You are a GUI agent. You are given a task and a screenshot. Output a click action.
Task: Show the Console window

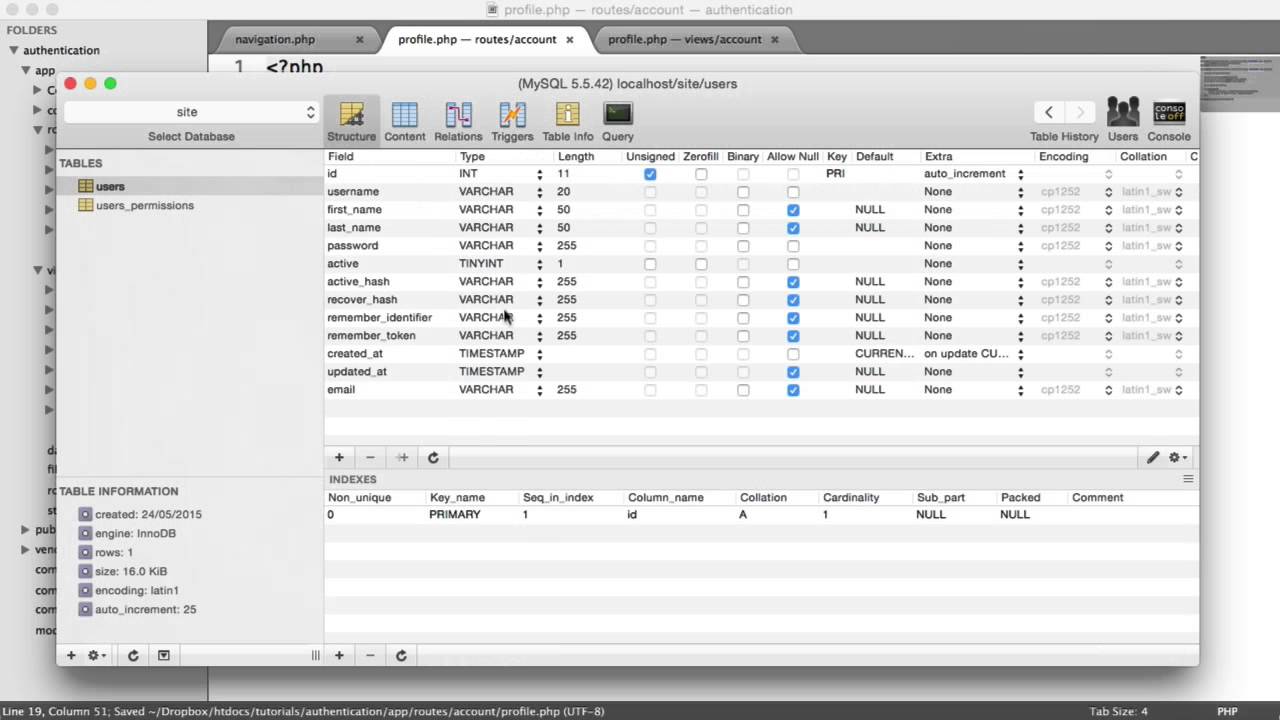1169,121
